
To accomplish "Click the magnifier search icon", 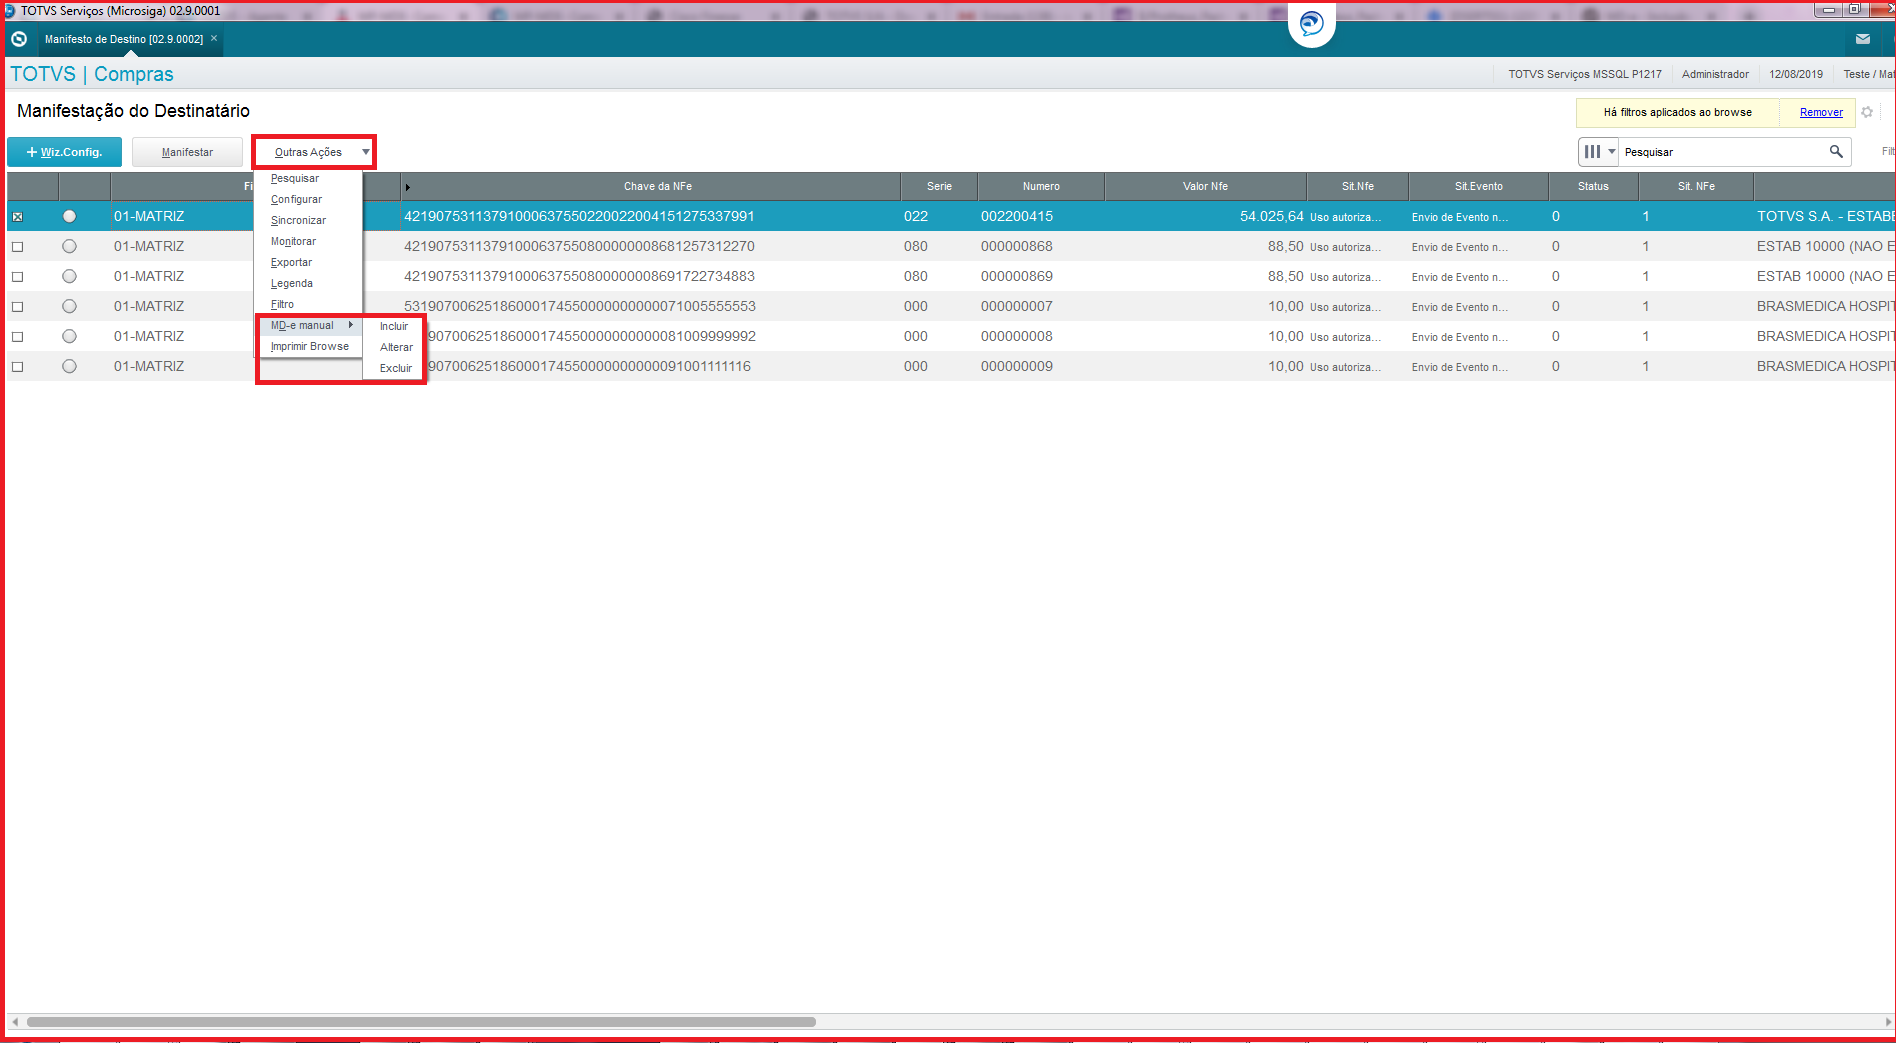I will click(x=1836, y=152).
